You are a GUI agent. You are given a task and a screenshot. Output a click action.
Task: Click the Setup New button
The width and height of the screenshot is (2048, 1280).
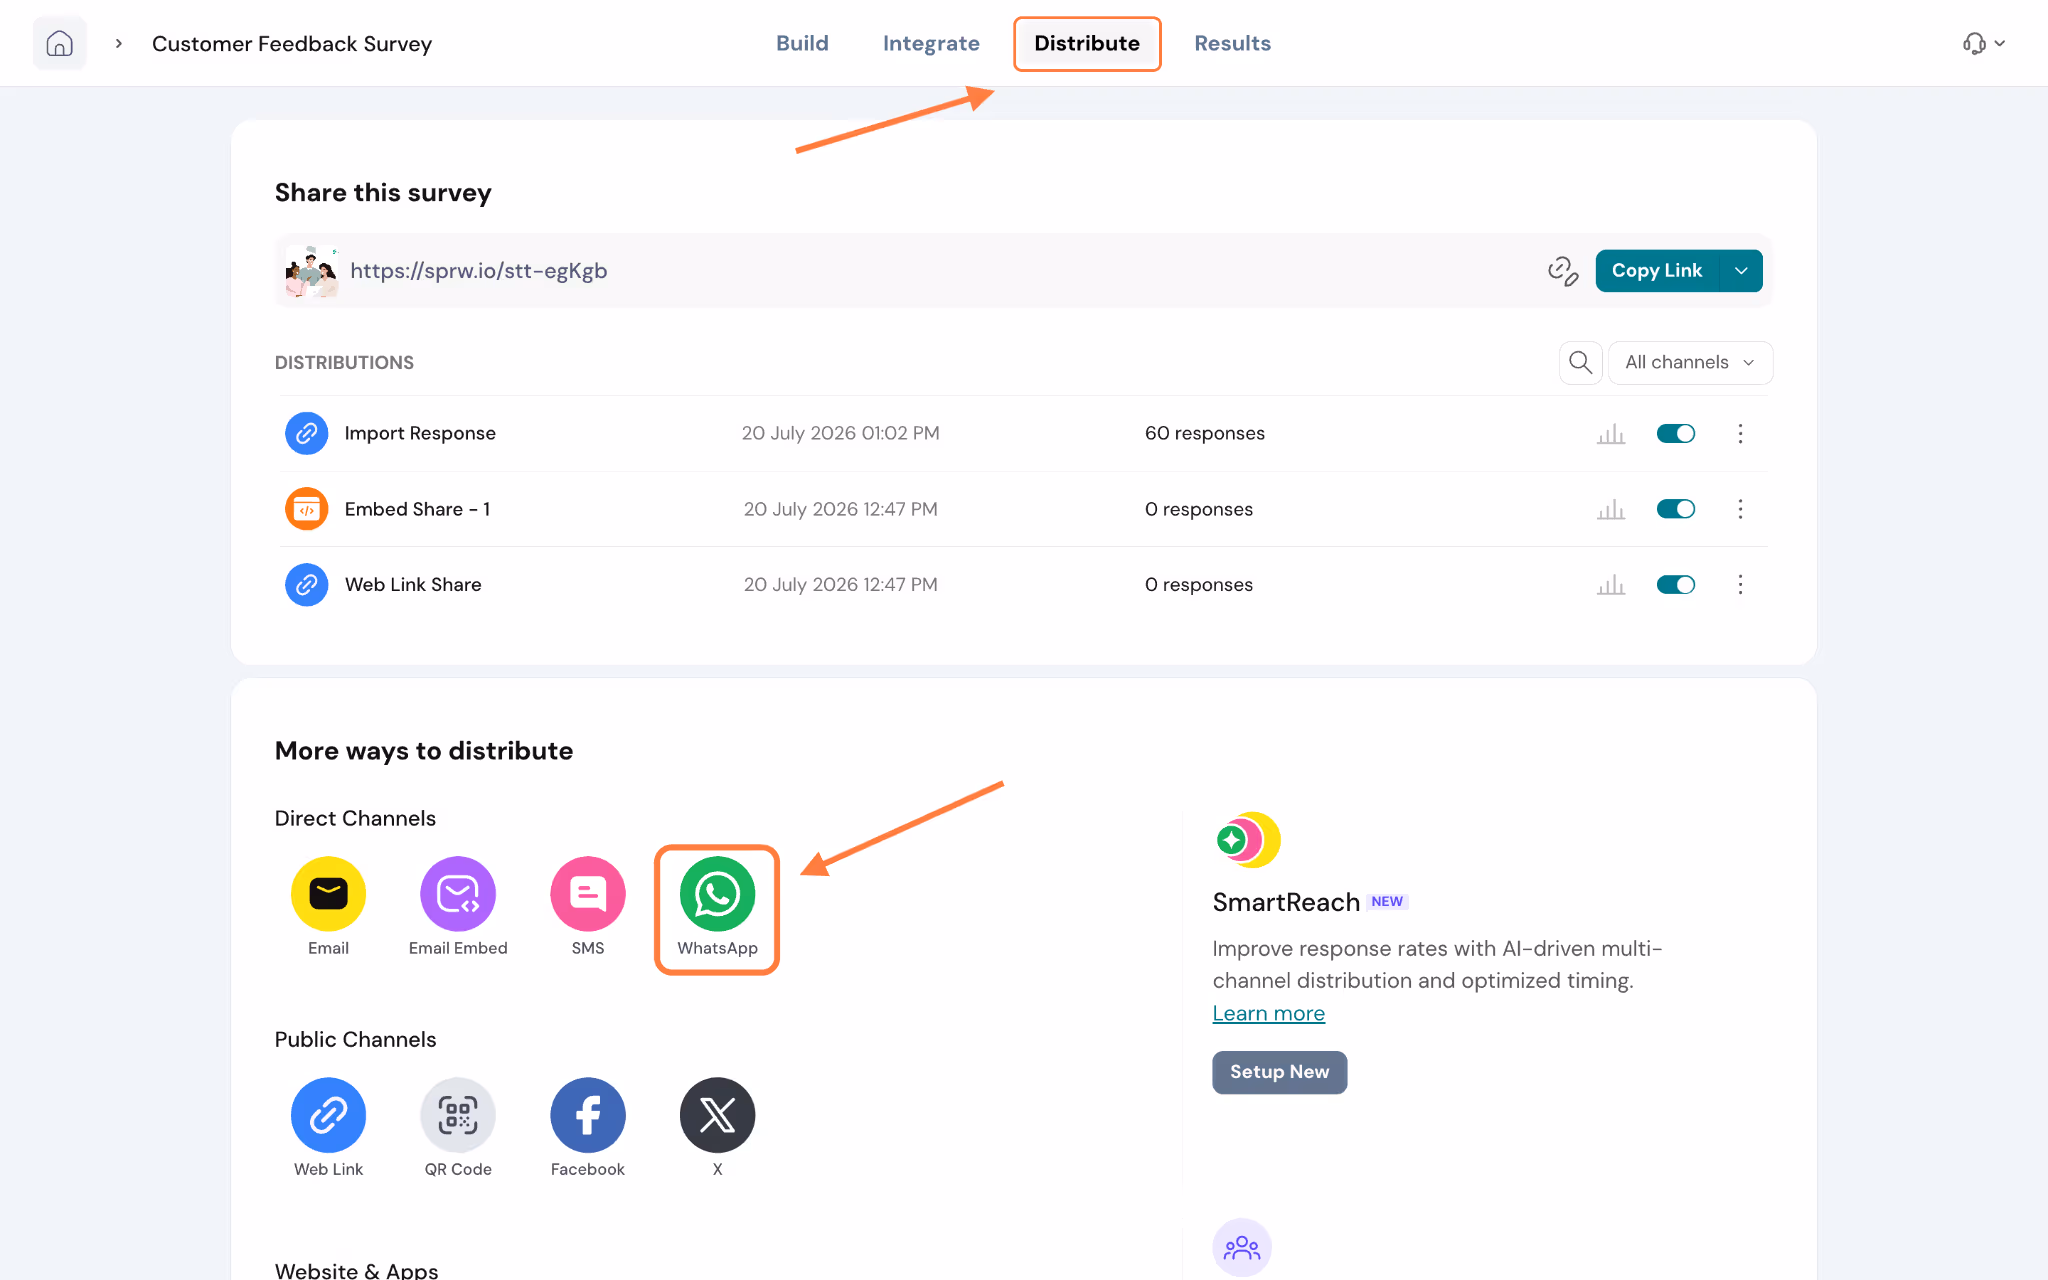click(1279, 1072)
